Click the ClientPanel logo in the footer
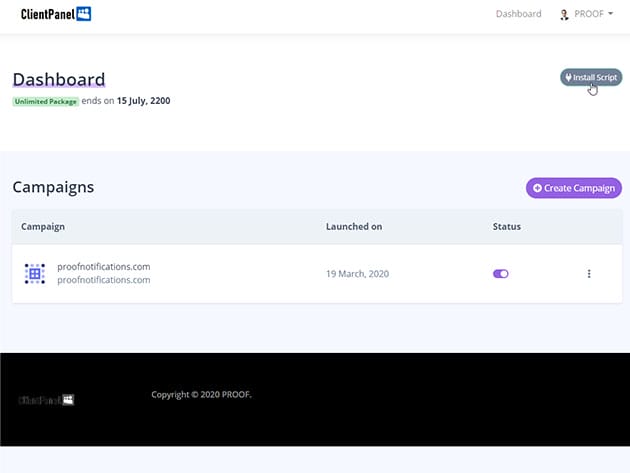Screen dimensions: 630x473 46,400
